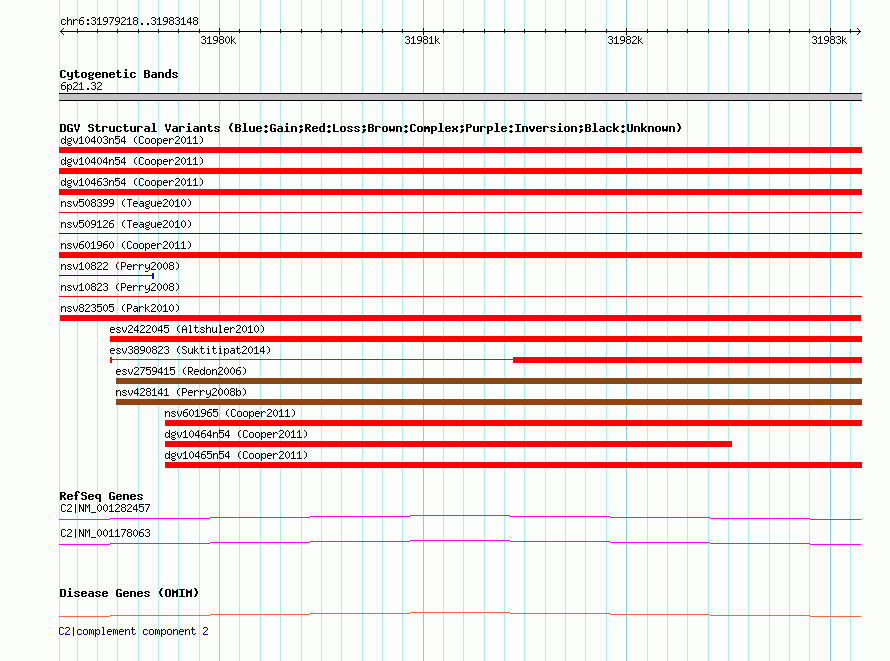Viewport: 890px width, 661px height.
Task: Click the short blue nsv10822 (Perry2008) bar
Action: coord(107,276)
